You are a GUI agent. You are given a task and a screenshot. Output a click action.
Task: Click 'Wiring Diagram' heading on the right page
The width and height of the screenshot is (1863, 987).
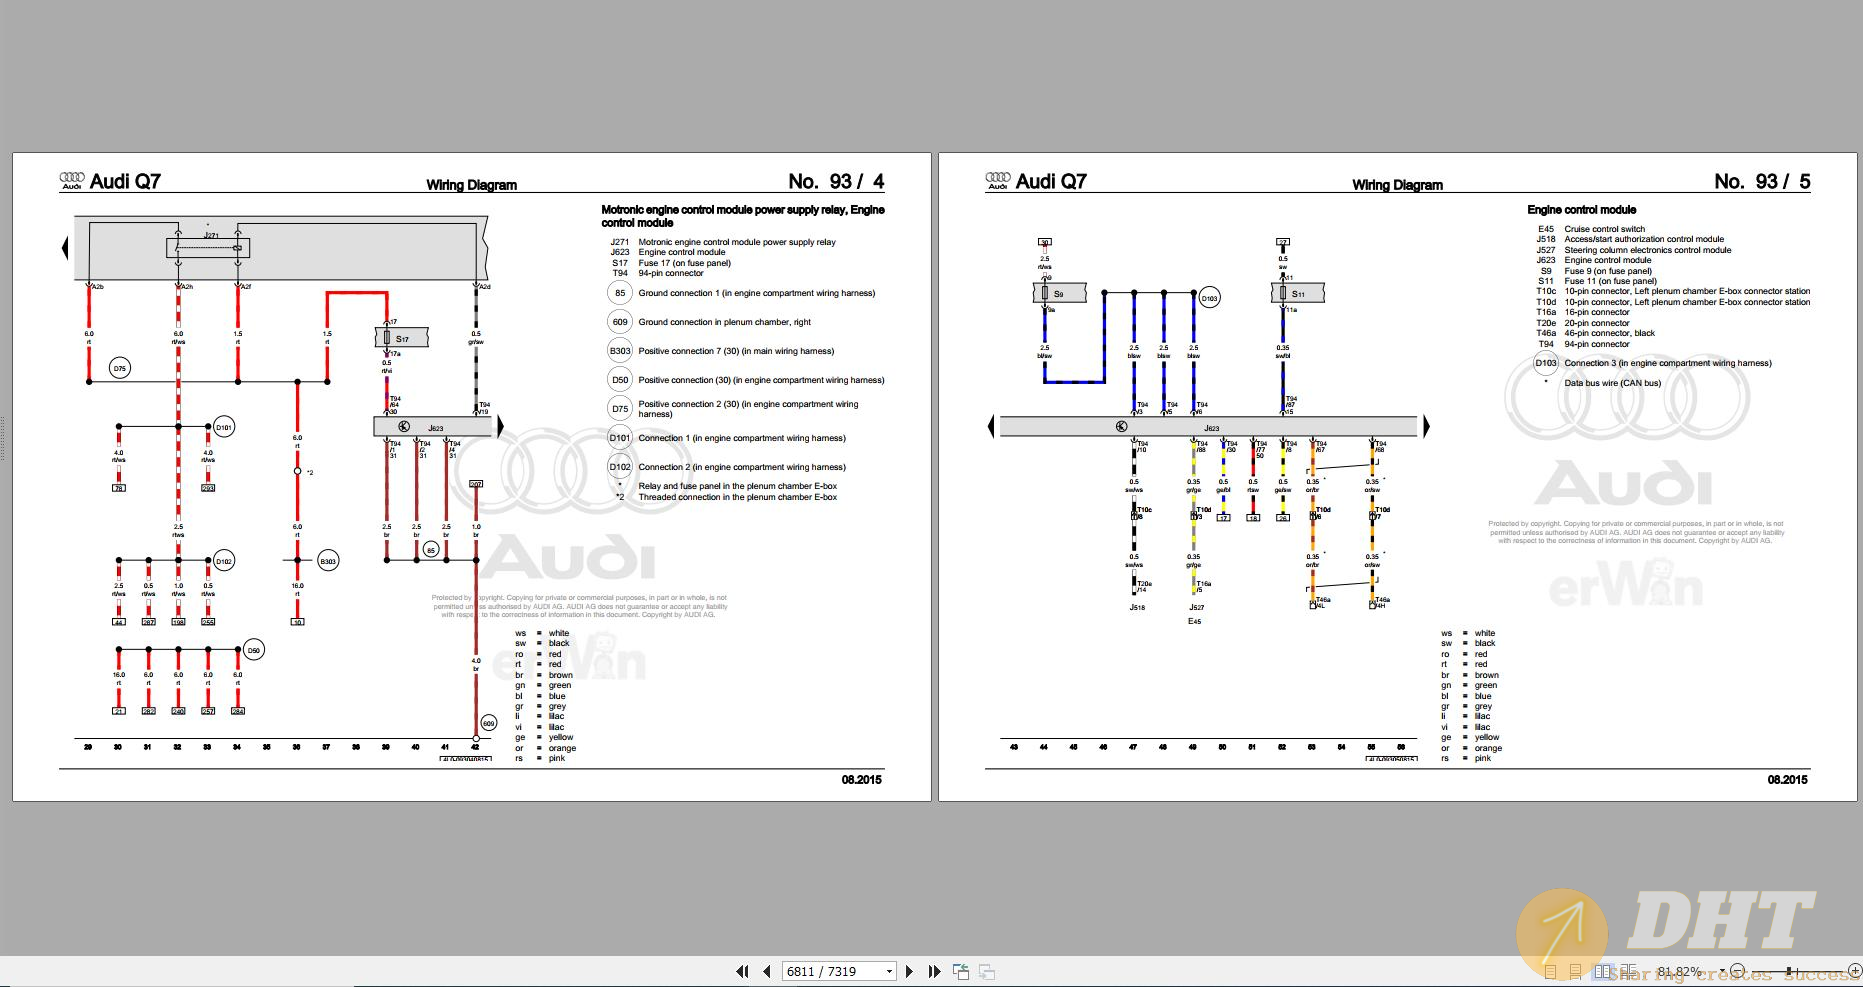[x=1397, y=185]
